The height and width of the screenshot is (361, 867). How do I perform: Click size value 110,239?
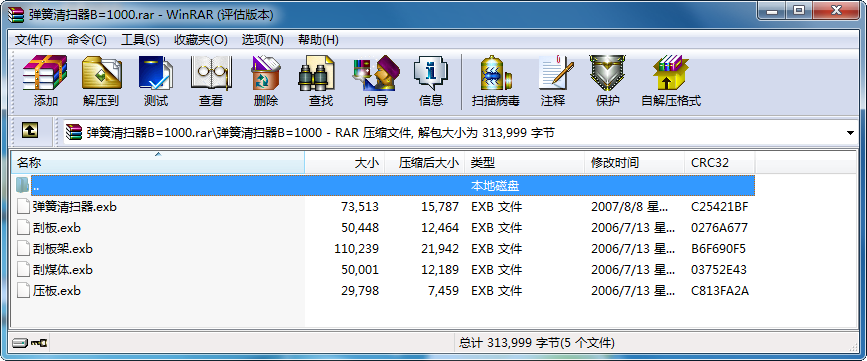click(357, 249)
